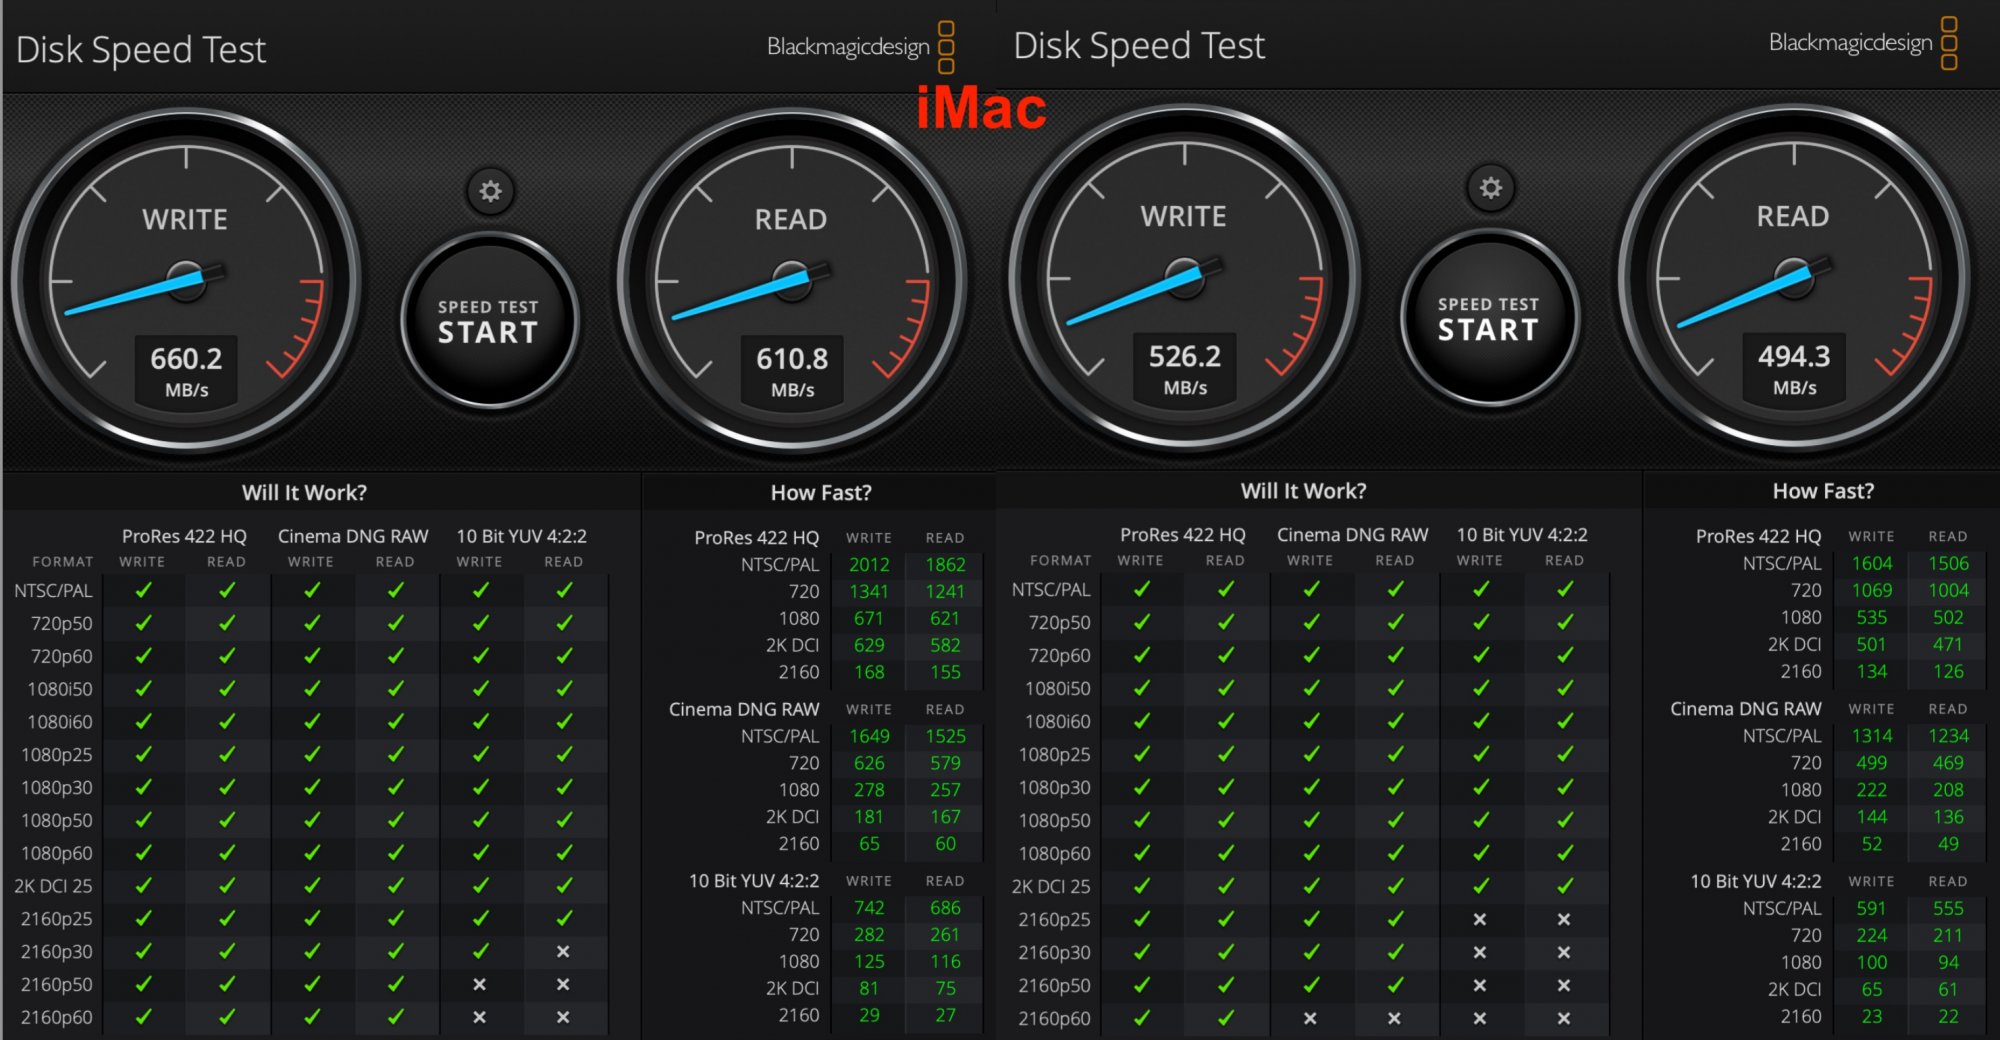The width and height of the screenshot is (2000, 1040).
Task: Click the right window Cinema DNG RAW NTSC/PAL write 1314
Action: click(1872, 736)
